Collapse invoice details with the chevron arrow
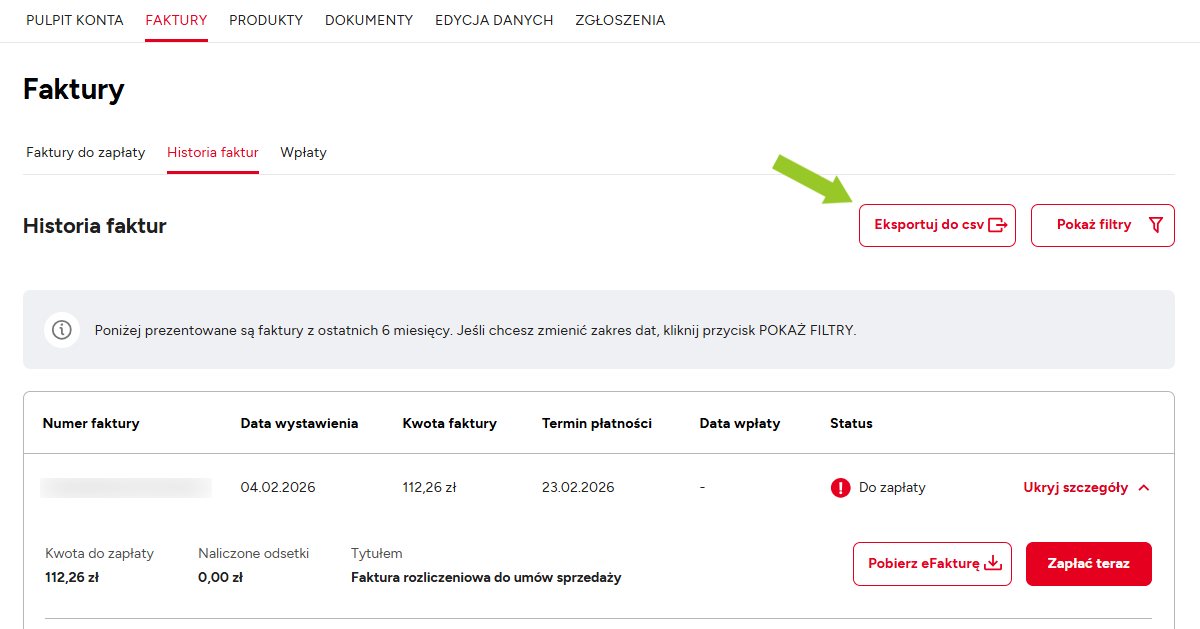The image size is (1200, 629). click(1144, 488)
